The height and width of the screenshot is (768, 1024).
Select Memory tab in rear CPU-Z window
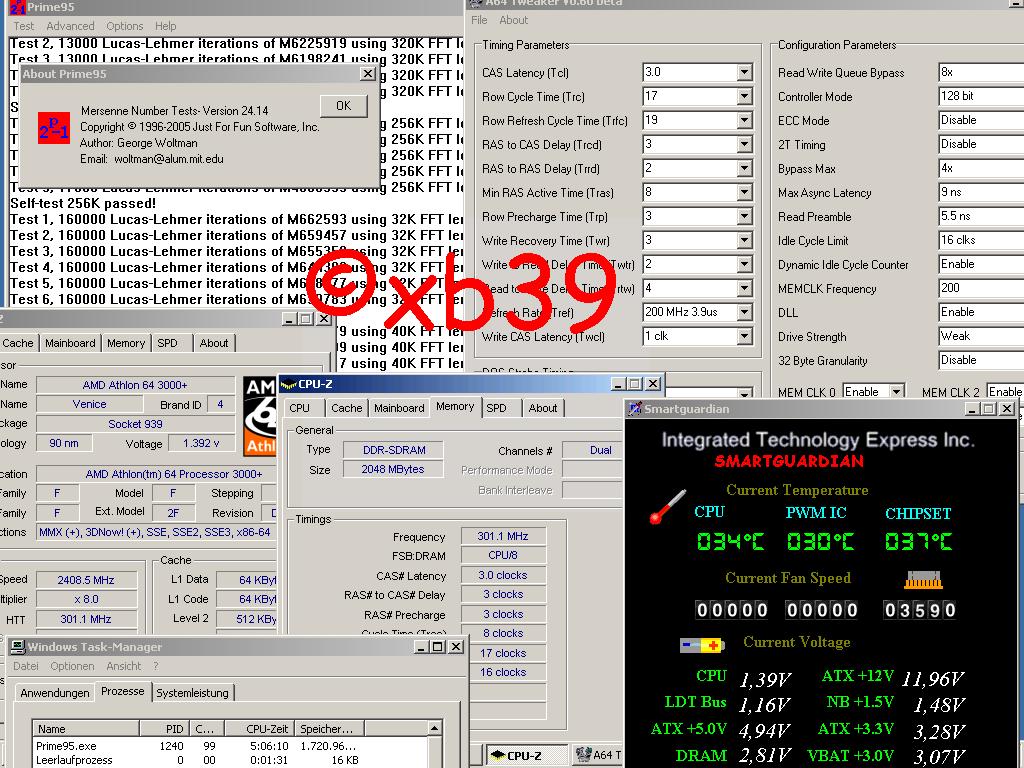[126, 343]
